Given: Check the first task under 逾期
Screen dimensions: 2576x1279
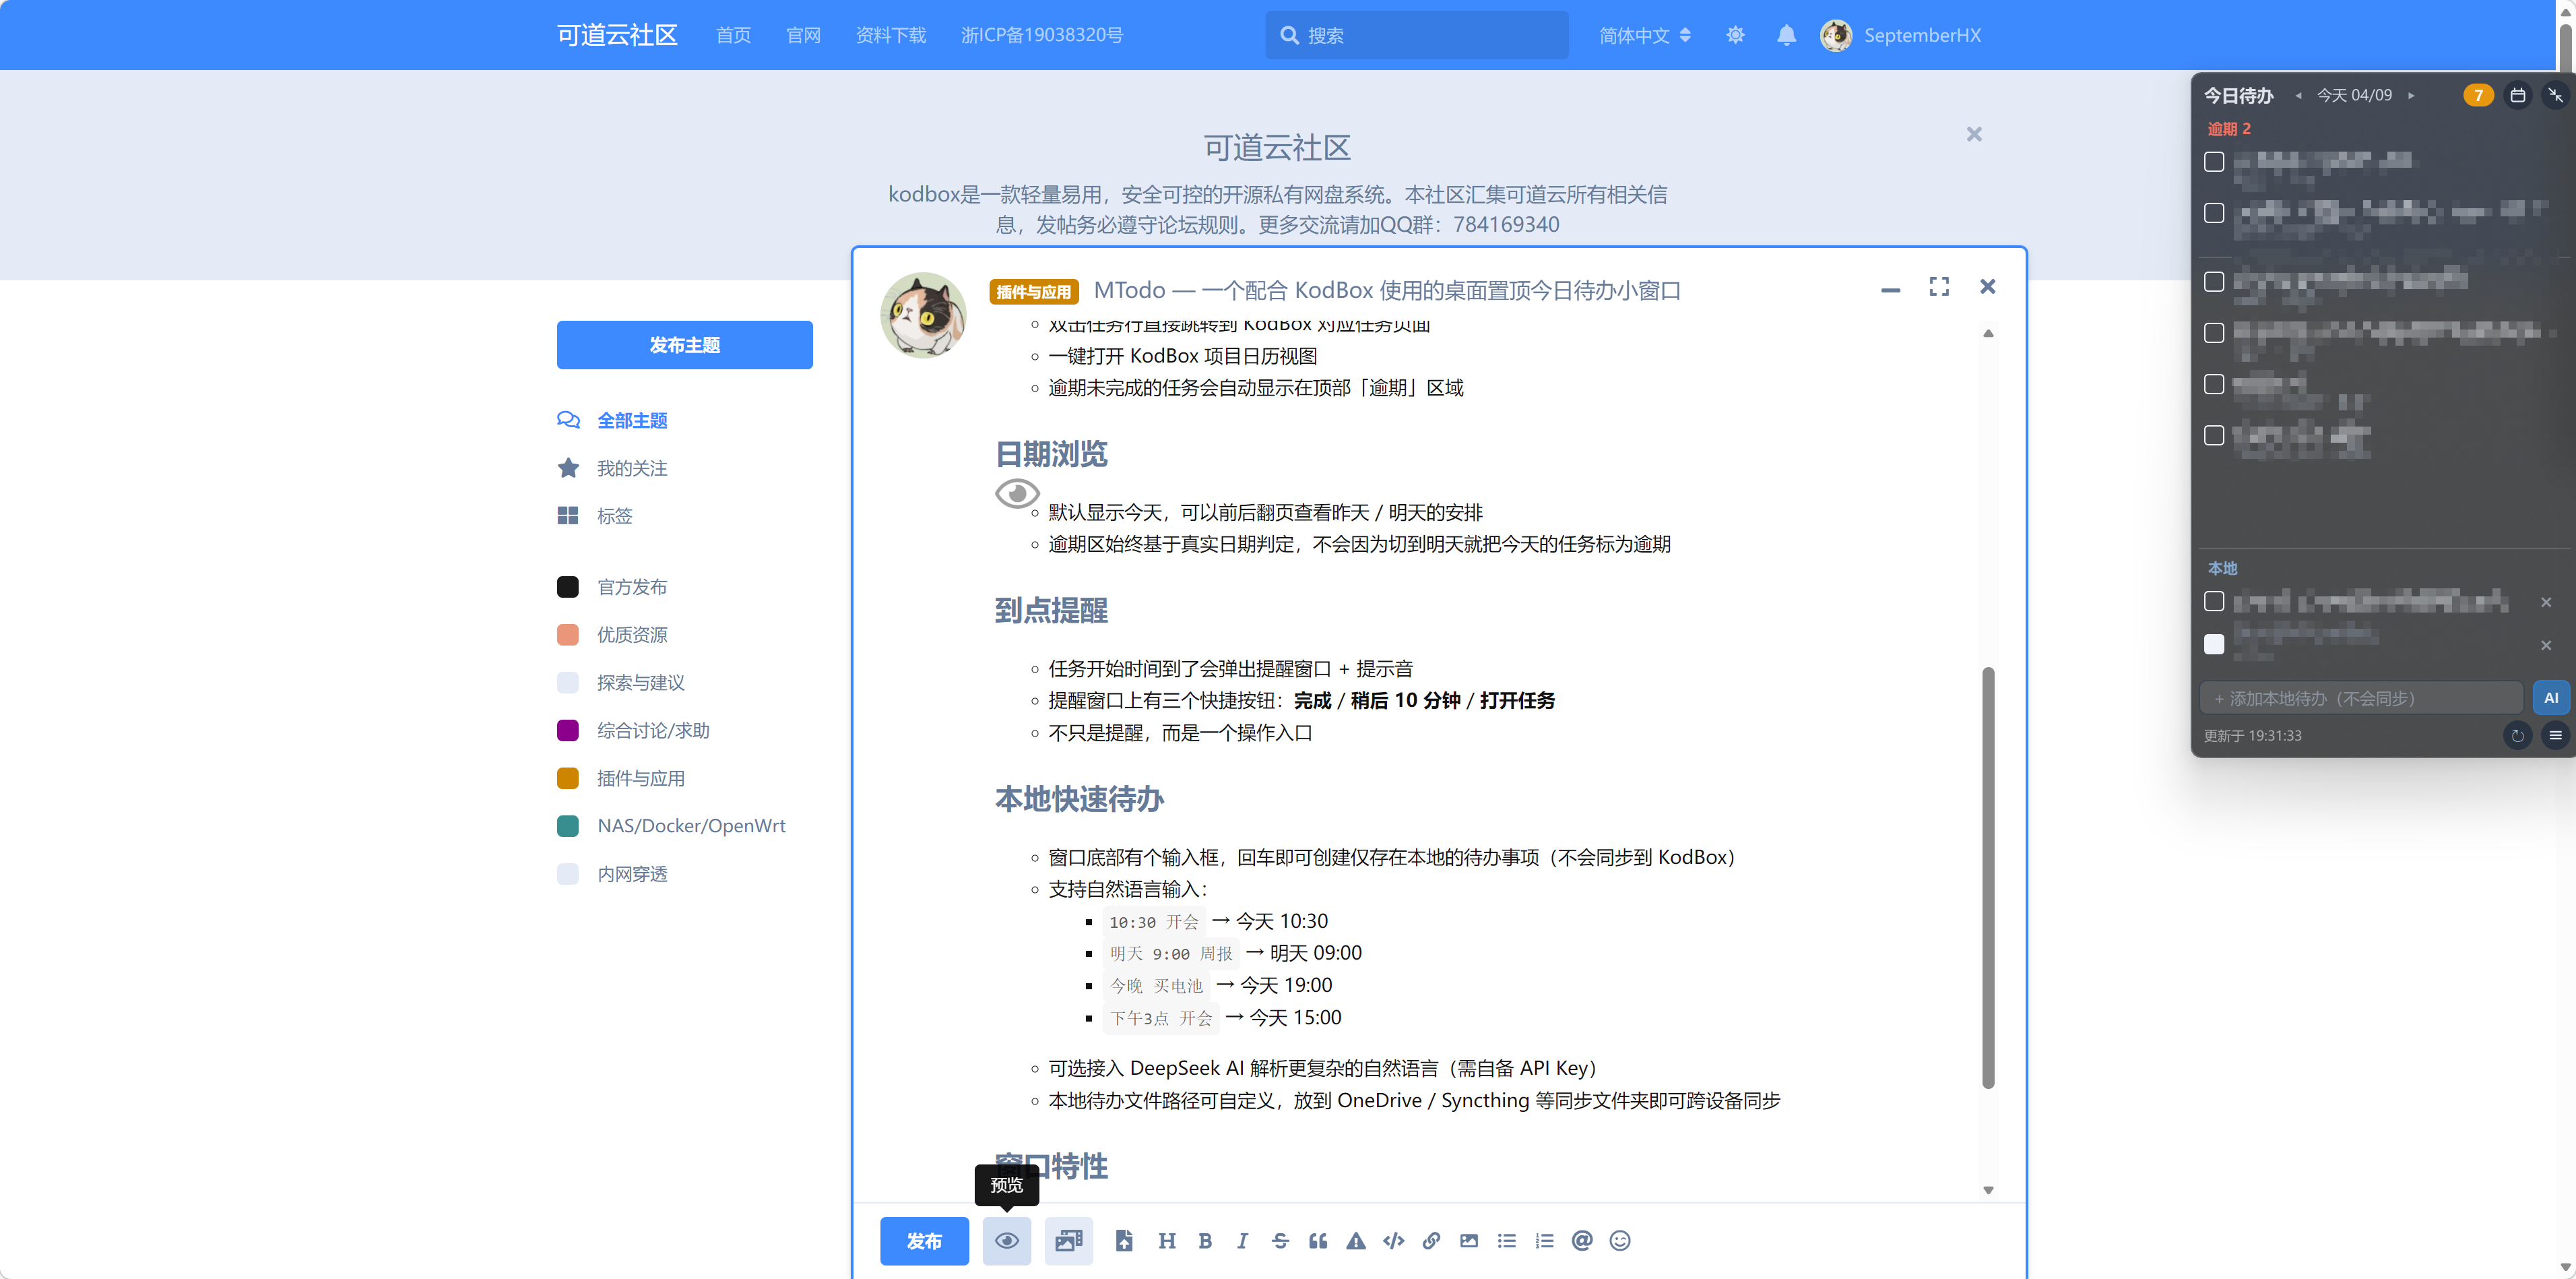Looking at the screenshot, I should click(2214, 162).
